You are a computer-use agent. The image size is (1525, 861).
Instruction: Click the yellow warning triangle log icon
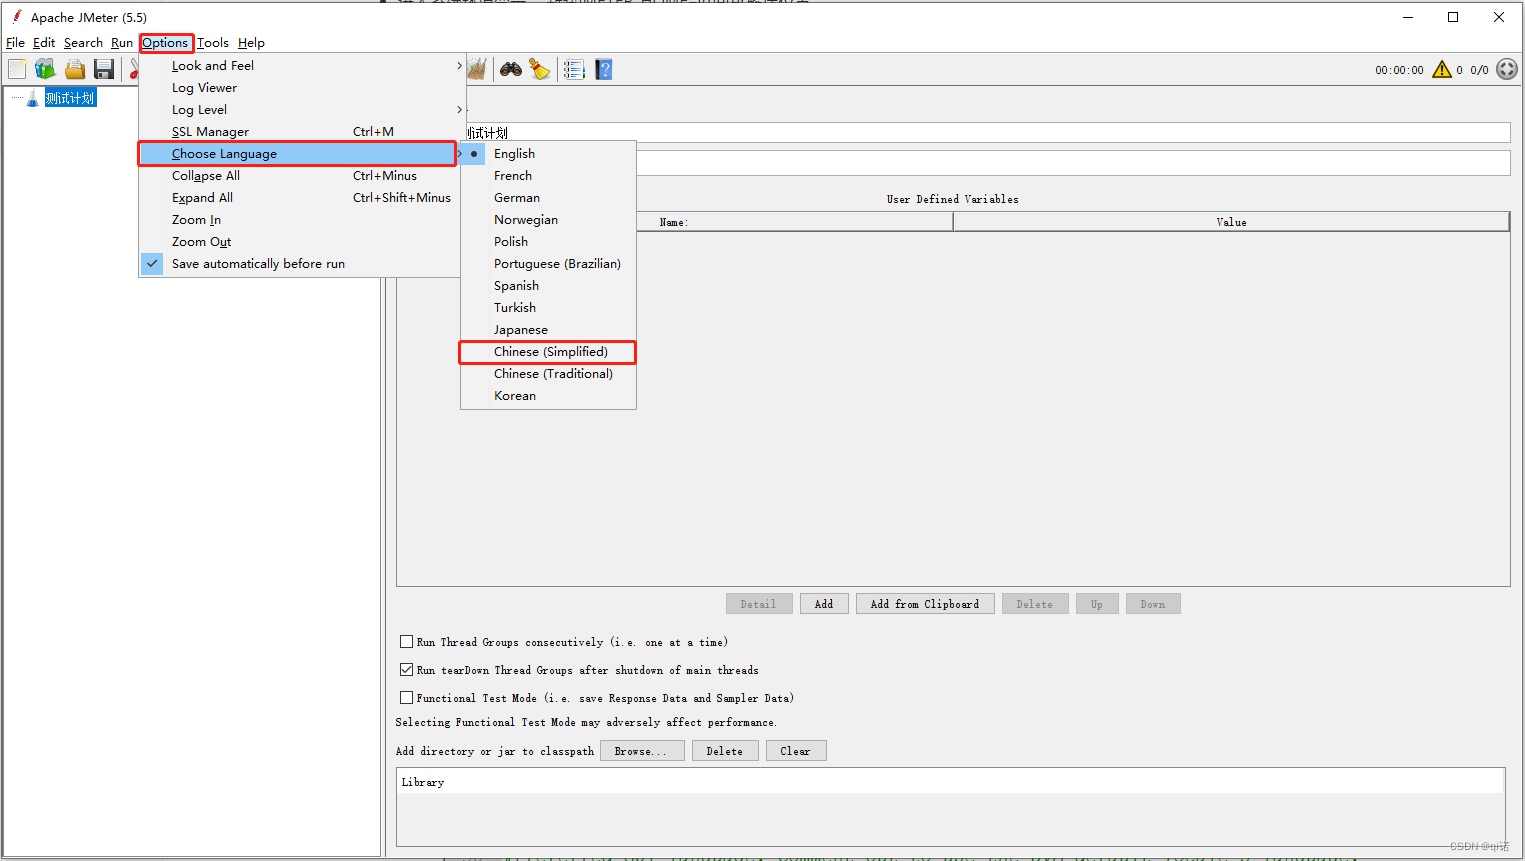(x=1442, y=69)
